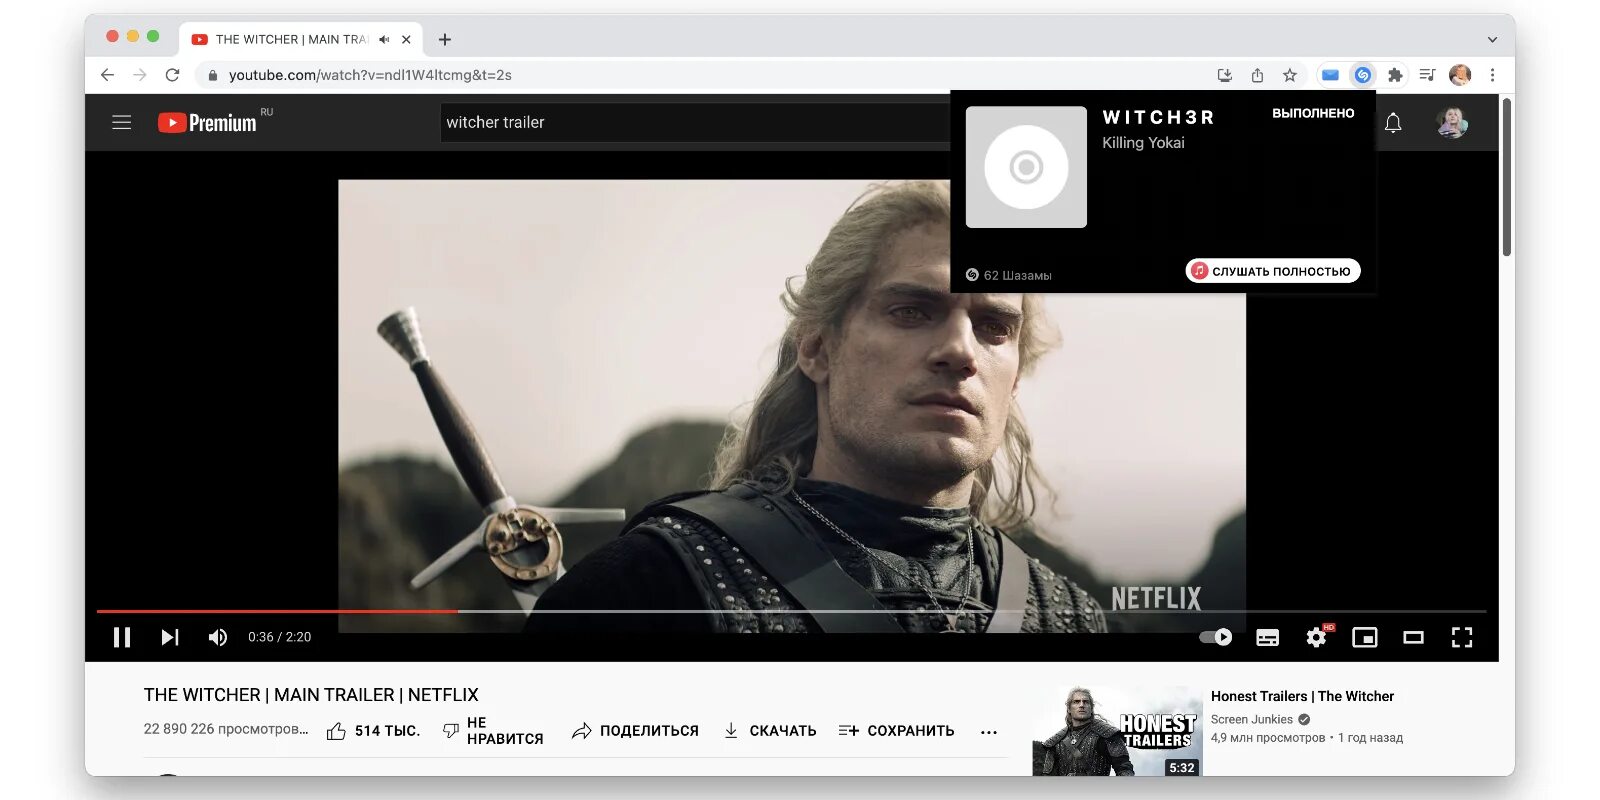Open Screen Junkies channel link
This screenshot has height=800, width=1600.
pos(1251,719)
